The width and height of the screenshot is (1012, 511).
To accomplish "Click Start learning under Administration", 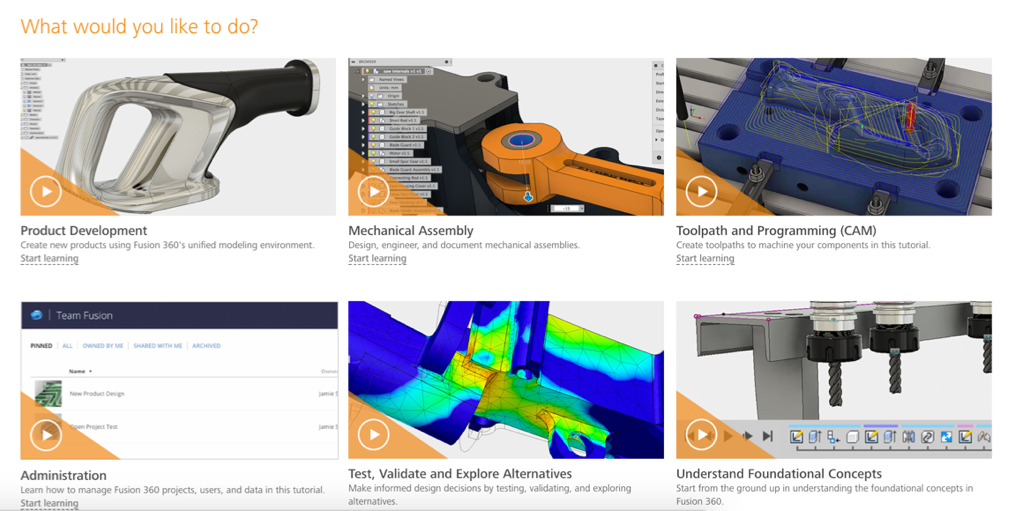I will 50,503.
